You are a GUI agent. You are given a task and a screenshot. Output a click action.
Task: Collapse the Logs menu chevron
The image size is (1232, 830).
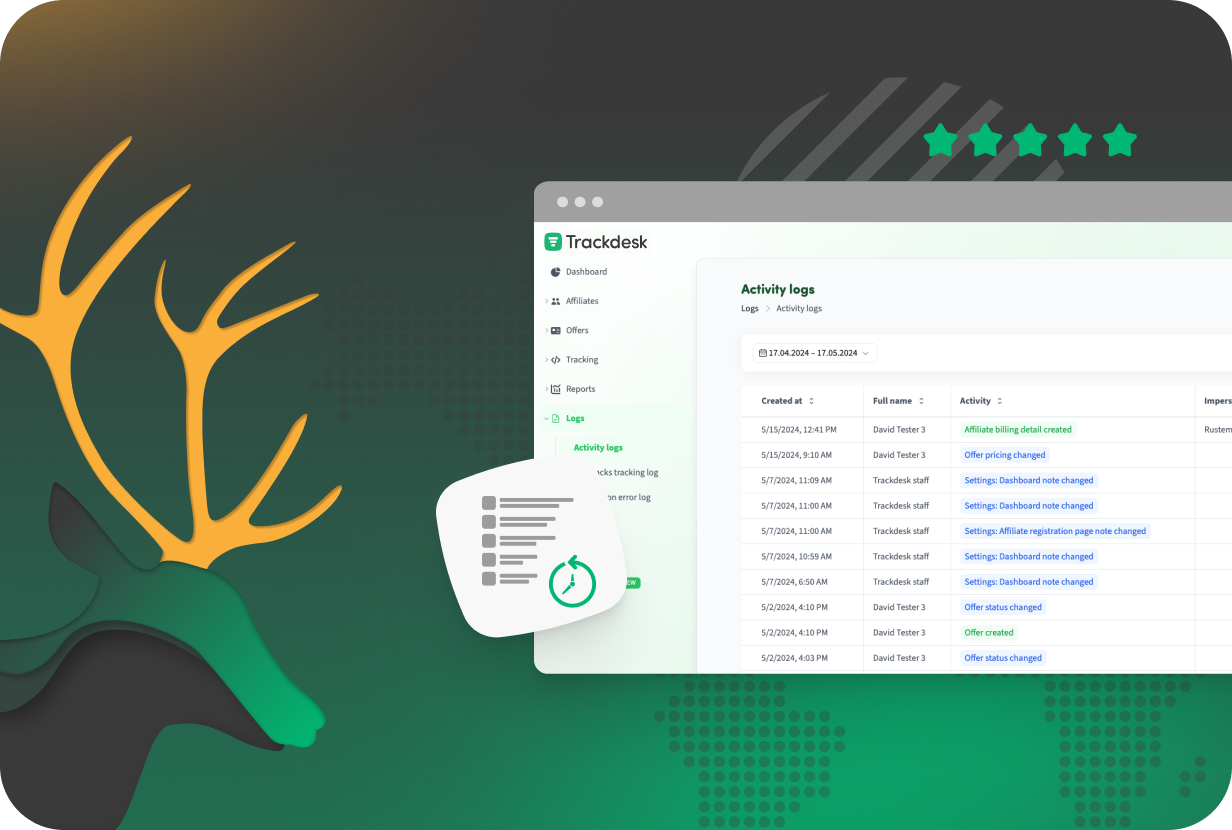point(546,418)
